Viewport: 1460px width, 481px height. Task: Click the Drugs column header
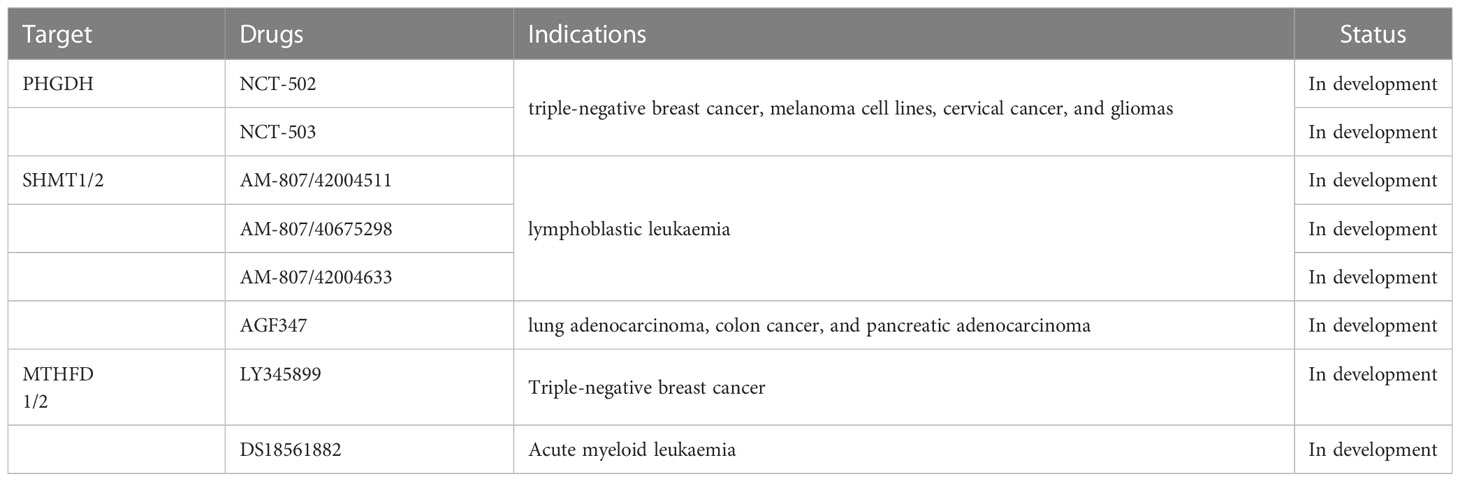pos(369,34)
